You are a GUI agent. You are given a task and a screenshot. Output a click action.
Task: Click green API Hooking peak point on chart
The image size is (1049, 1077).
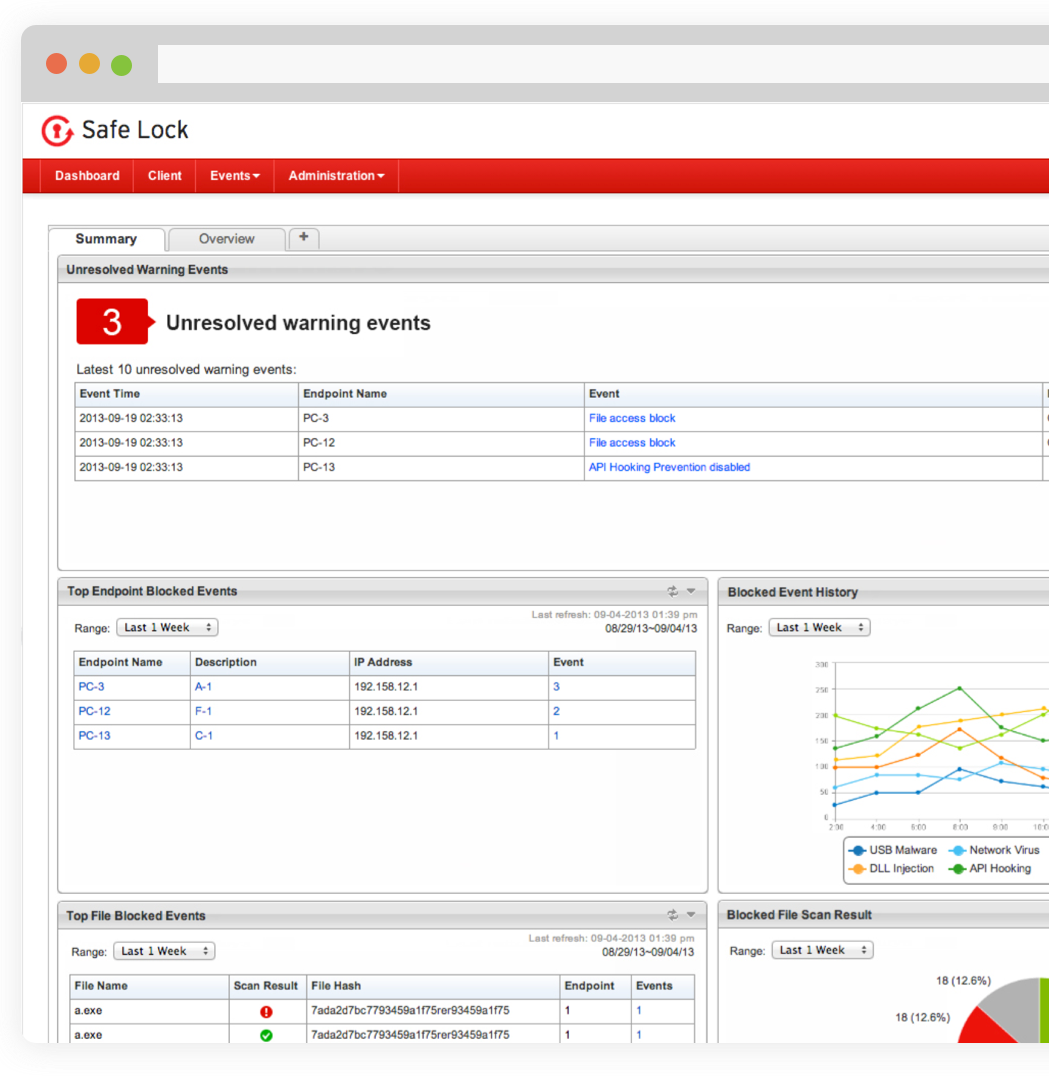pos(960,688)
